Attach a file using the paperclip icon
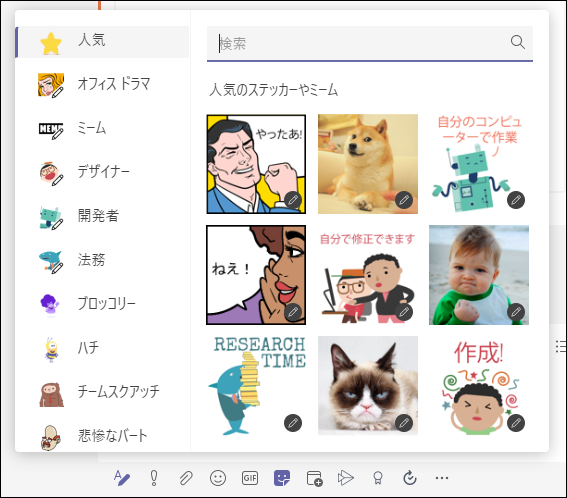This screenshot has width=567, height=498. click(x=186, y=478)
